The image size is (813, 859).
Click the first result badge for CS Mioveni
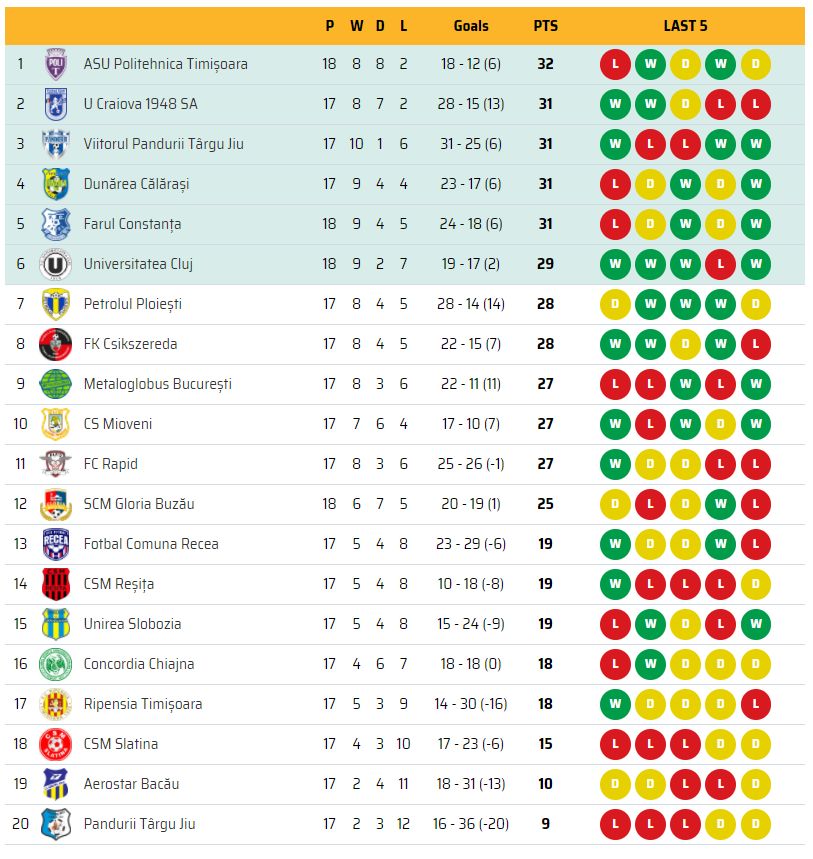pyautogui.click(x=615, y=424)
